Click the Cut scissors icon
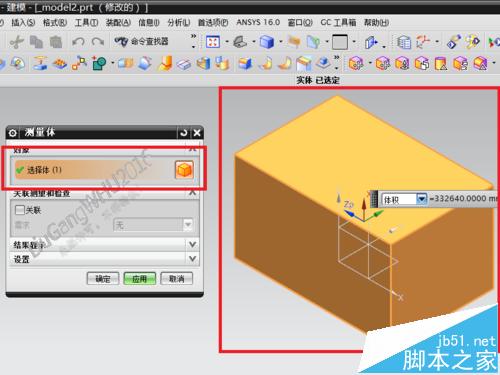 [x=17, y=42]
